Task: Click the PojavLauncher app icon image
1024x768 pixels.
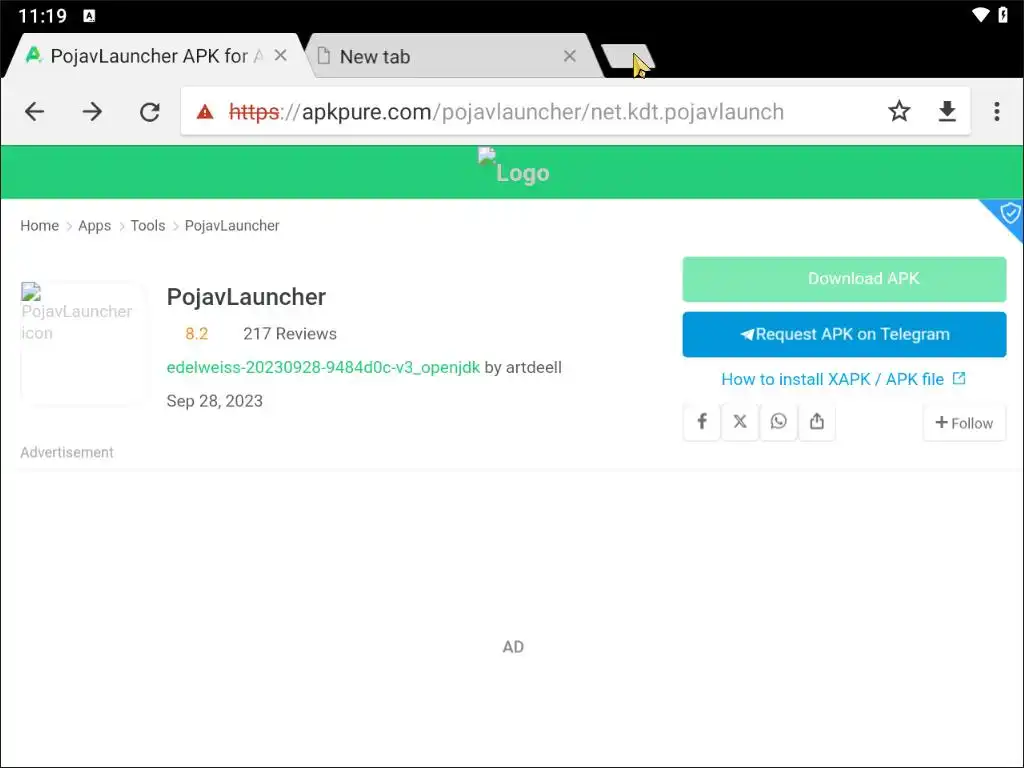Action: [81, 342]
